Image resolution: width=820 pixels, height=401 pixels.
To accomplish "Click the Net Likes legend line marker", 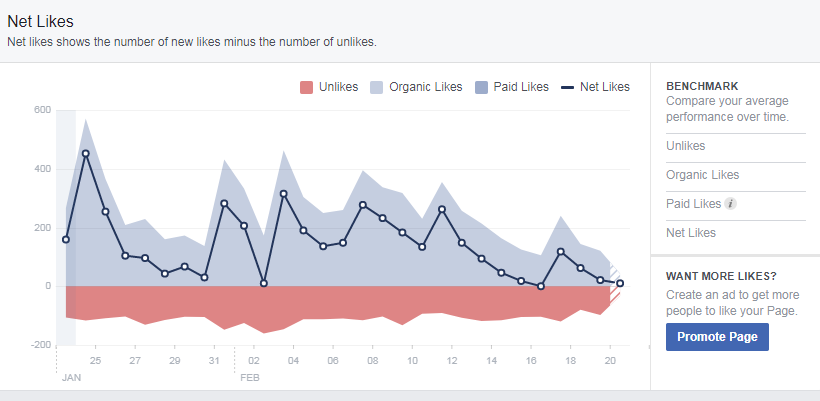I will (x=567, y=87).
